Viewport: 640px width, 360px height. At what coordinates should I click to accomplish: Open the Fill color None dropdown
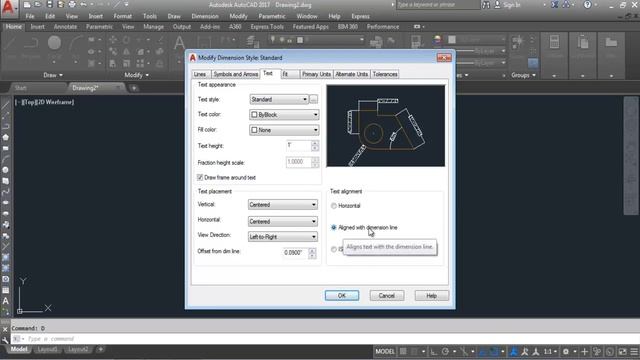284,130
